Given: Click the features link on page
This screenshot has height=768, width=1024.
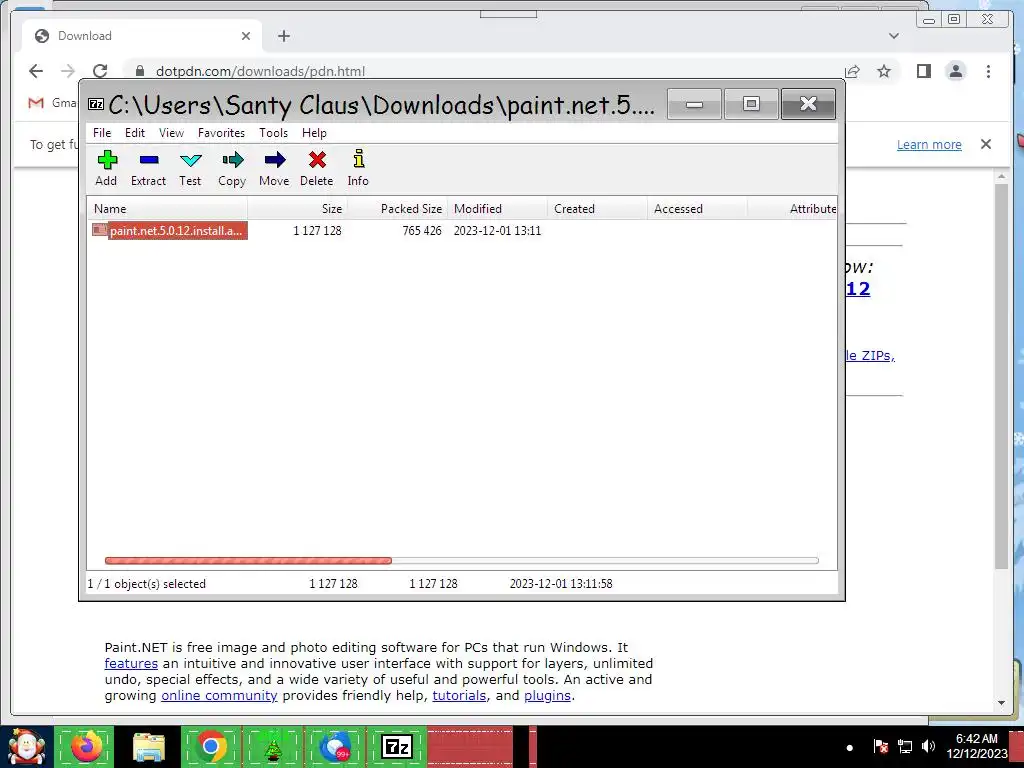Looking at the screenshot, I should coord(131,664).
